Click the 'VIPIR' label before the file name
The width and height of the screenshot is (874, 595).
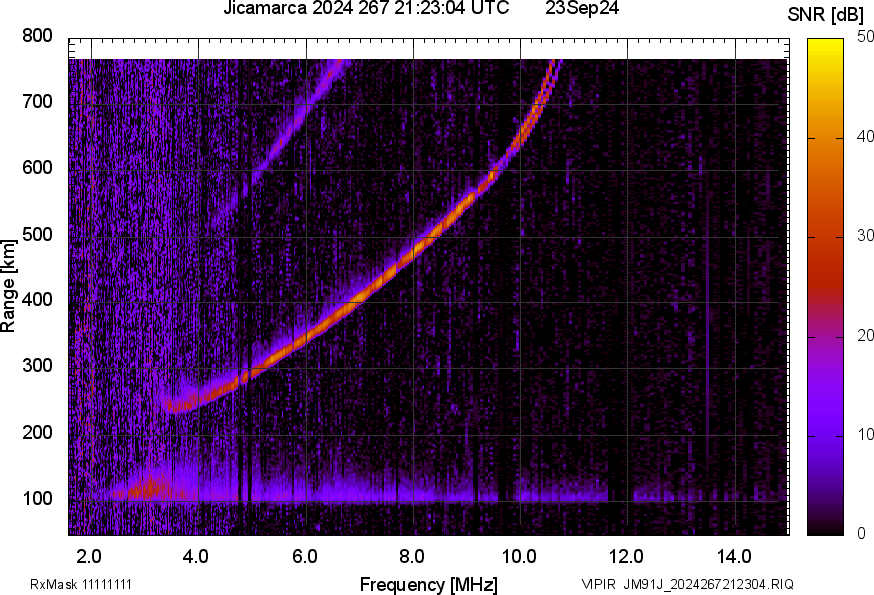pos(598,584)
